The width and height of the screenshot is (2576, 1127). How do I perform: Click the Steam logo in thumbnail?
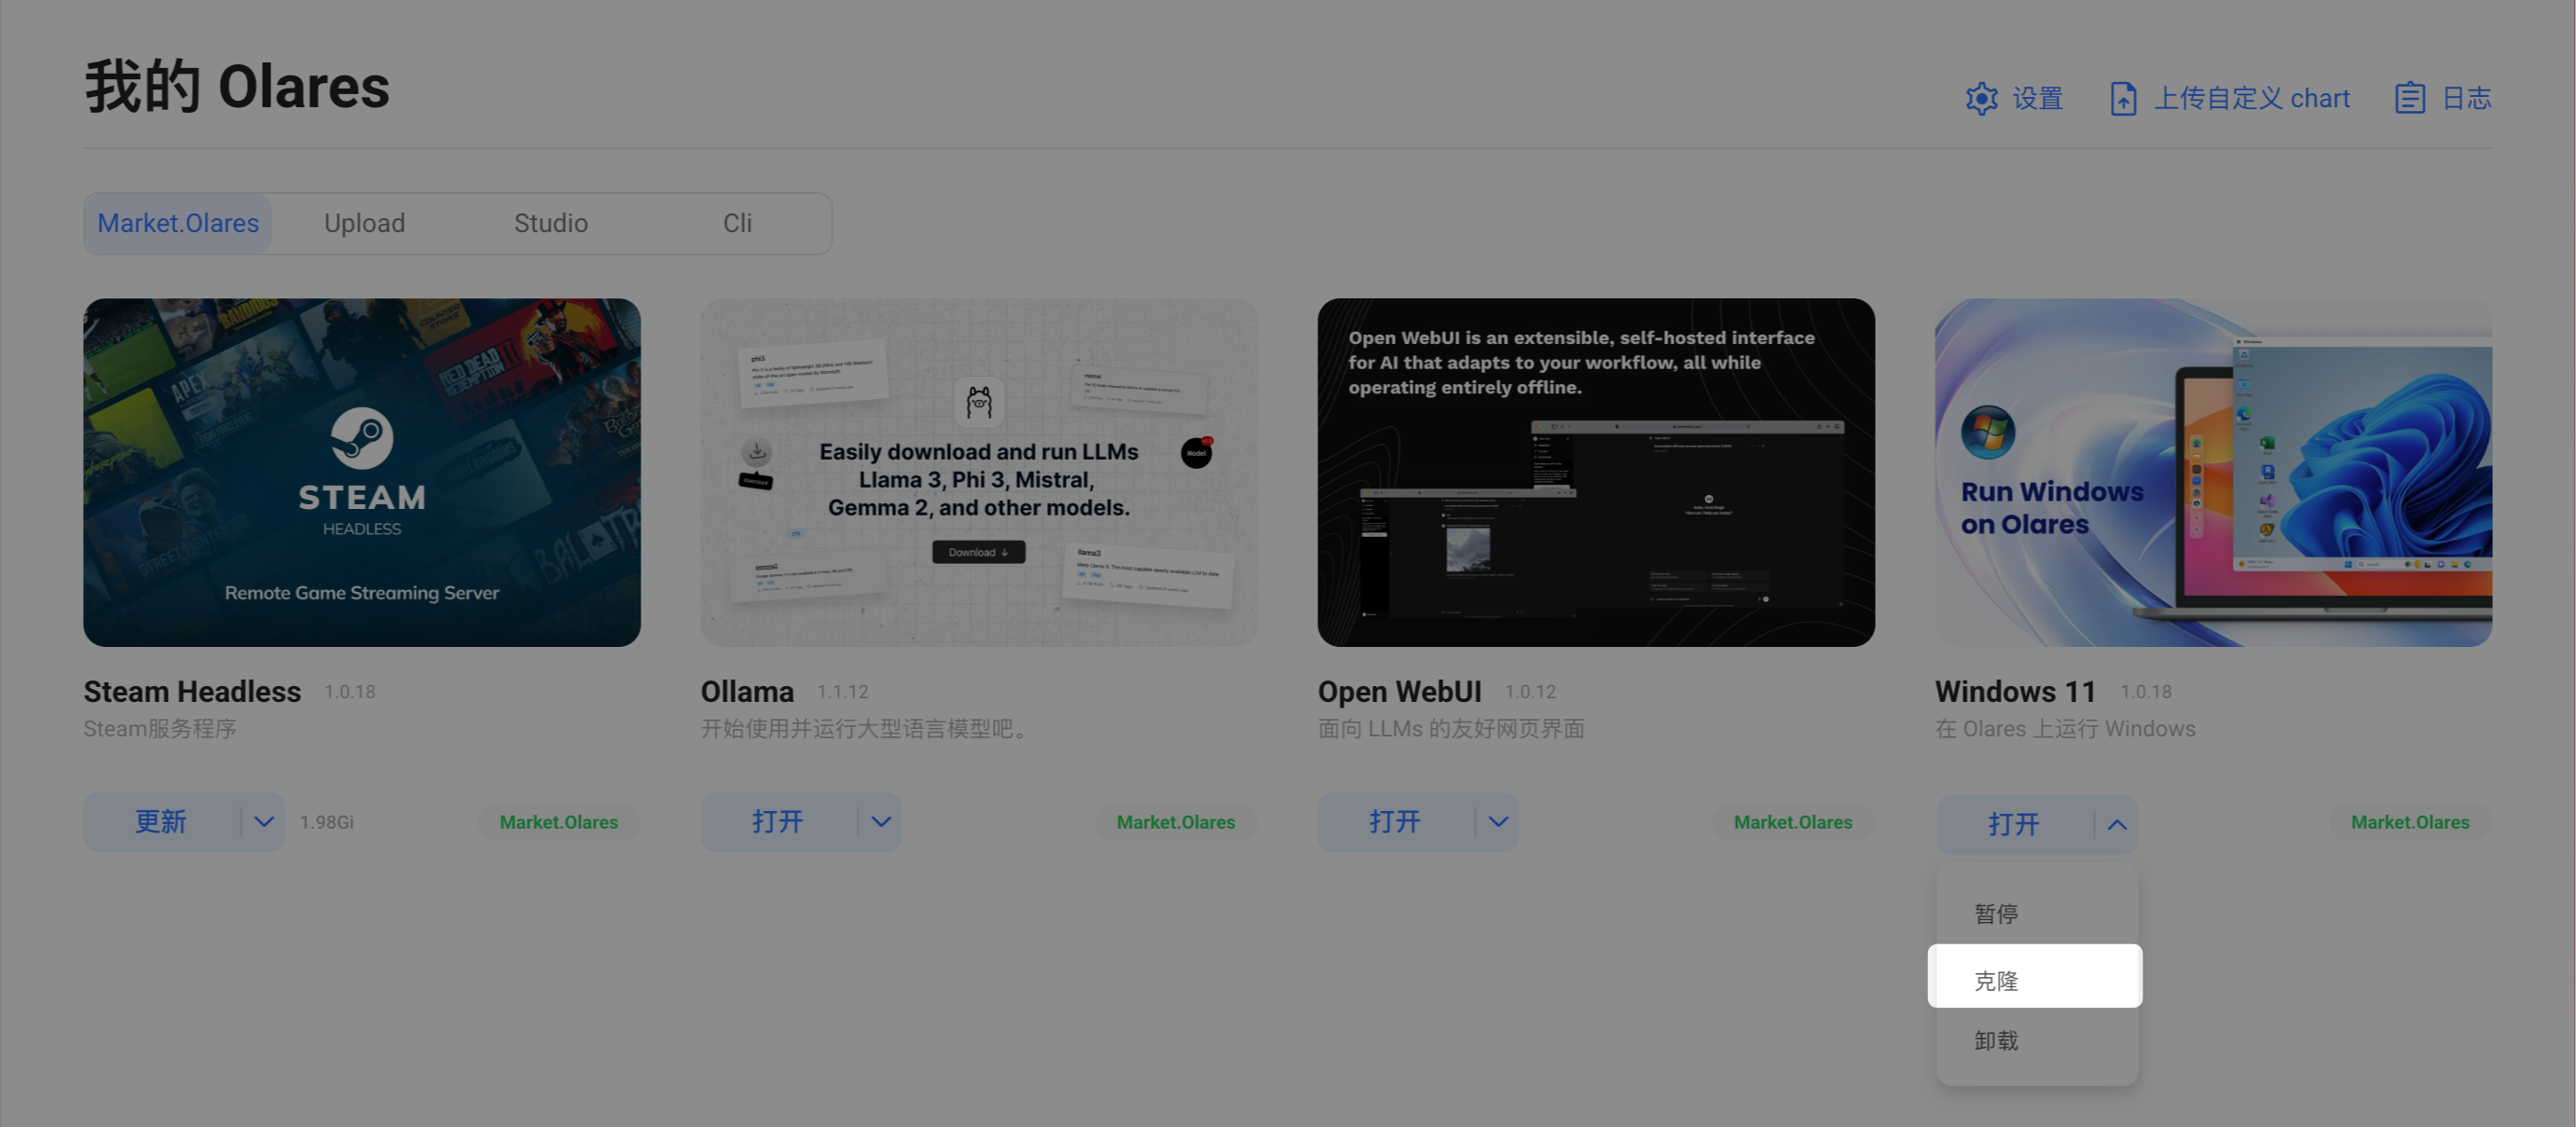point(361,437)
